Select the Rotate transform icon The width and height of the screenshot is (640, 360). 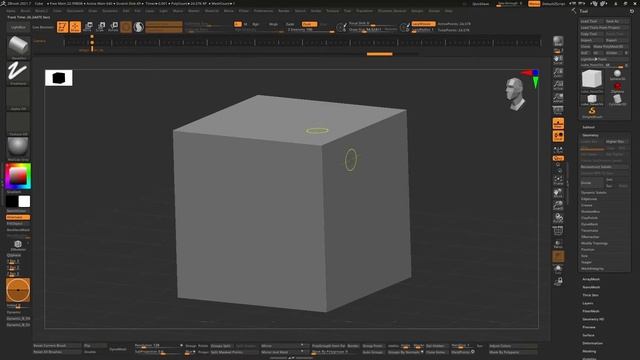(x=113, y=27)
